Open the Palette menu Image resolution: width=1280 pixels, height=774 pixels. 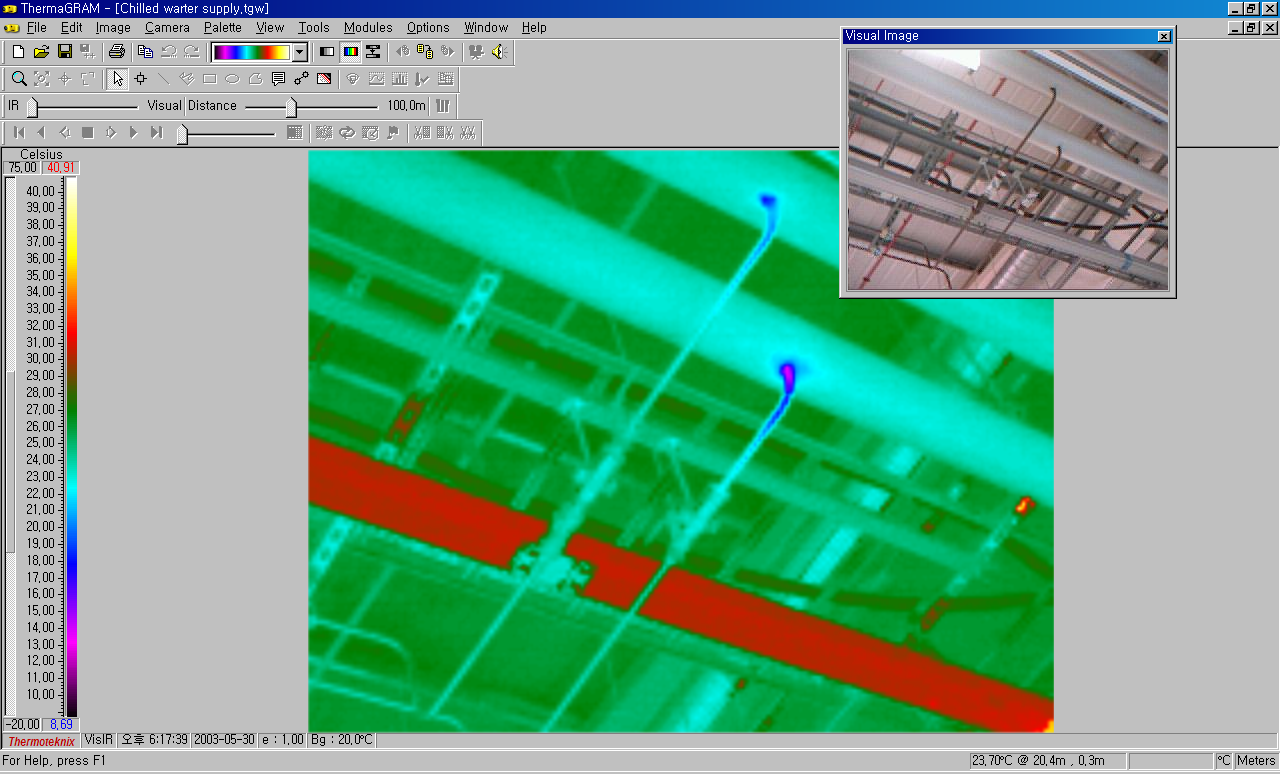(x=222, y=27)
